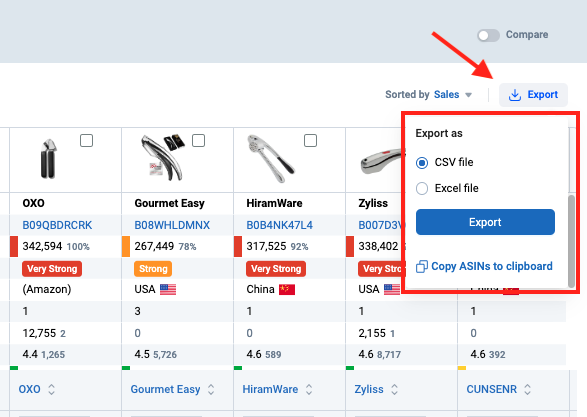Check the HiramWare product checkbox

310,141
